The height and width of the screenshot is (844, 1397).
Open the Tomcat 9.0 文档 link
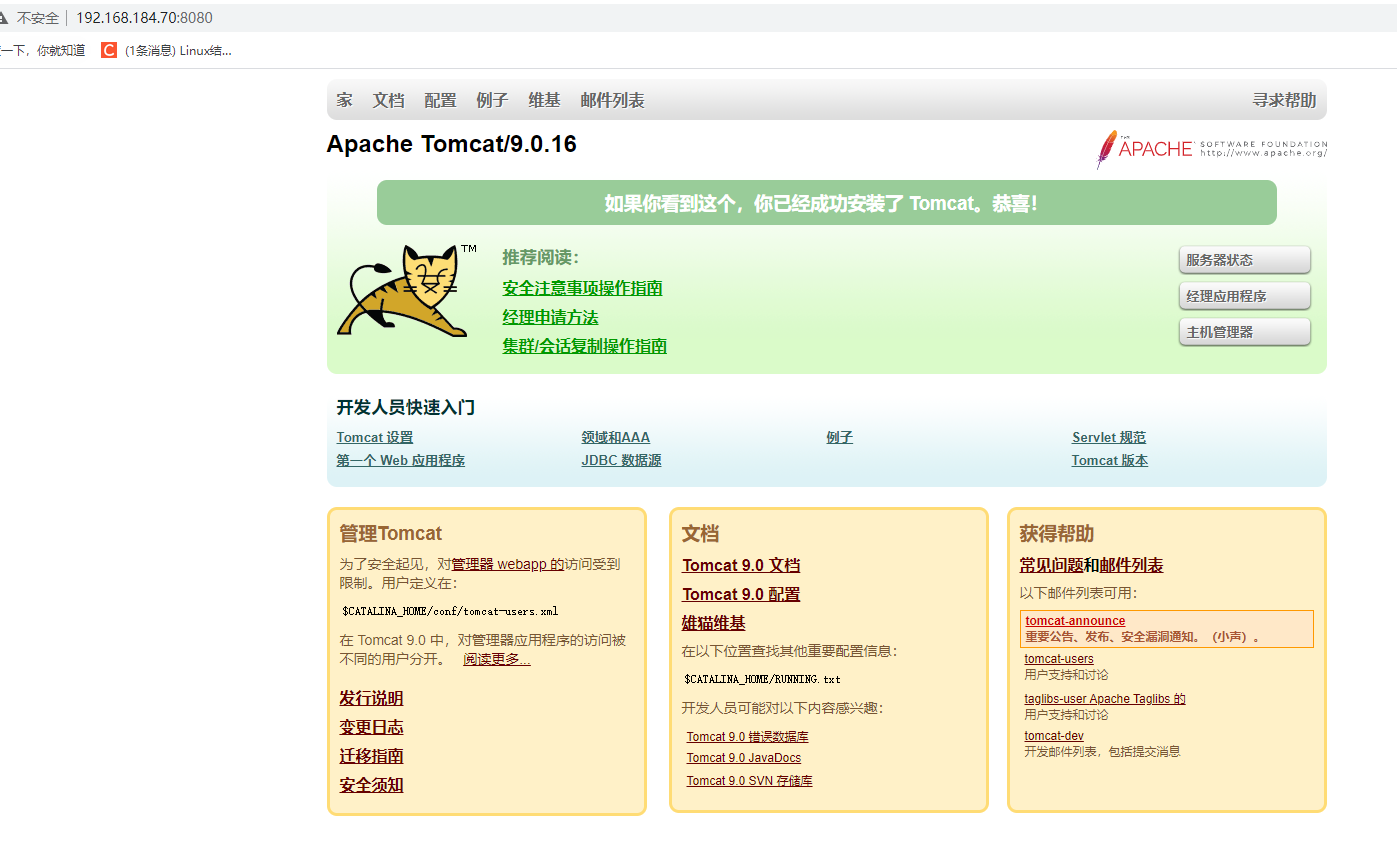click(741, 565)
